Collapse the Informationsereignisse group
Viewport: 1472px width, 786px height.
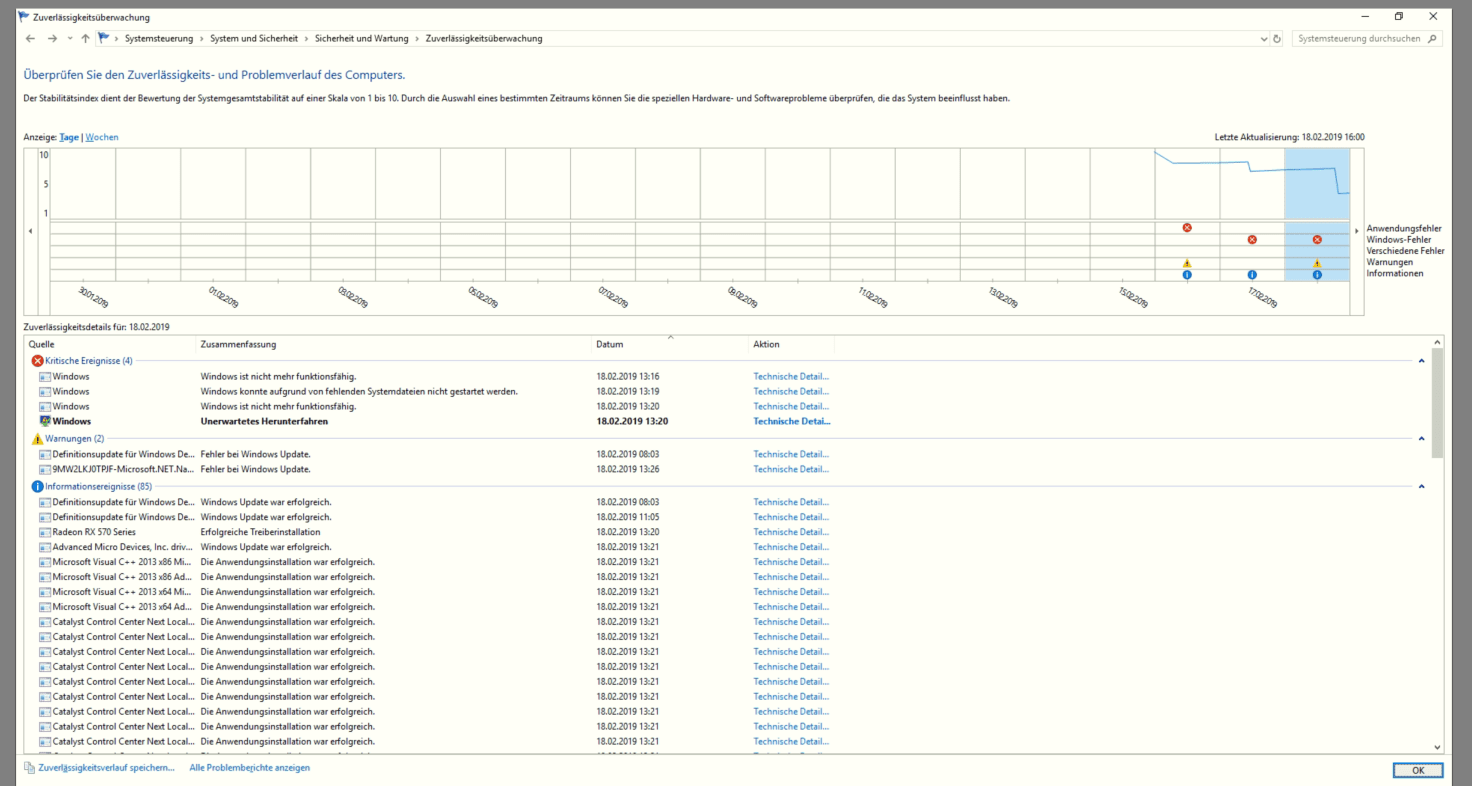1421,487
